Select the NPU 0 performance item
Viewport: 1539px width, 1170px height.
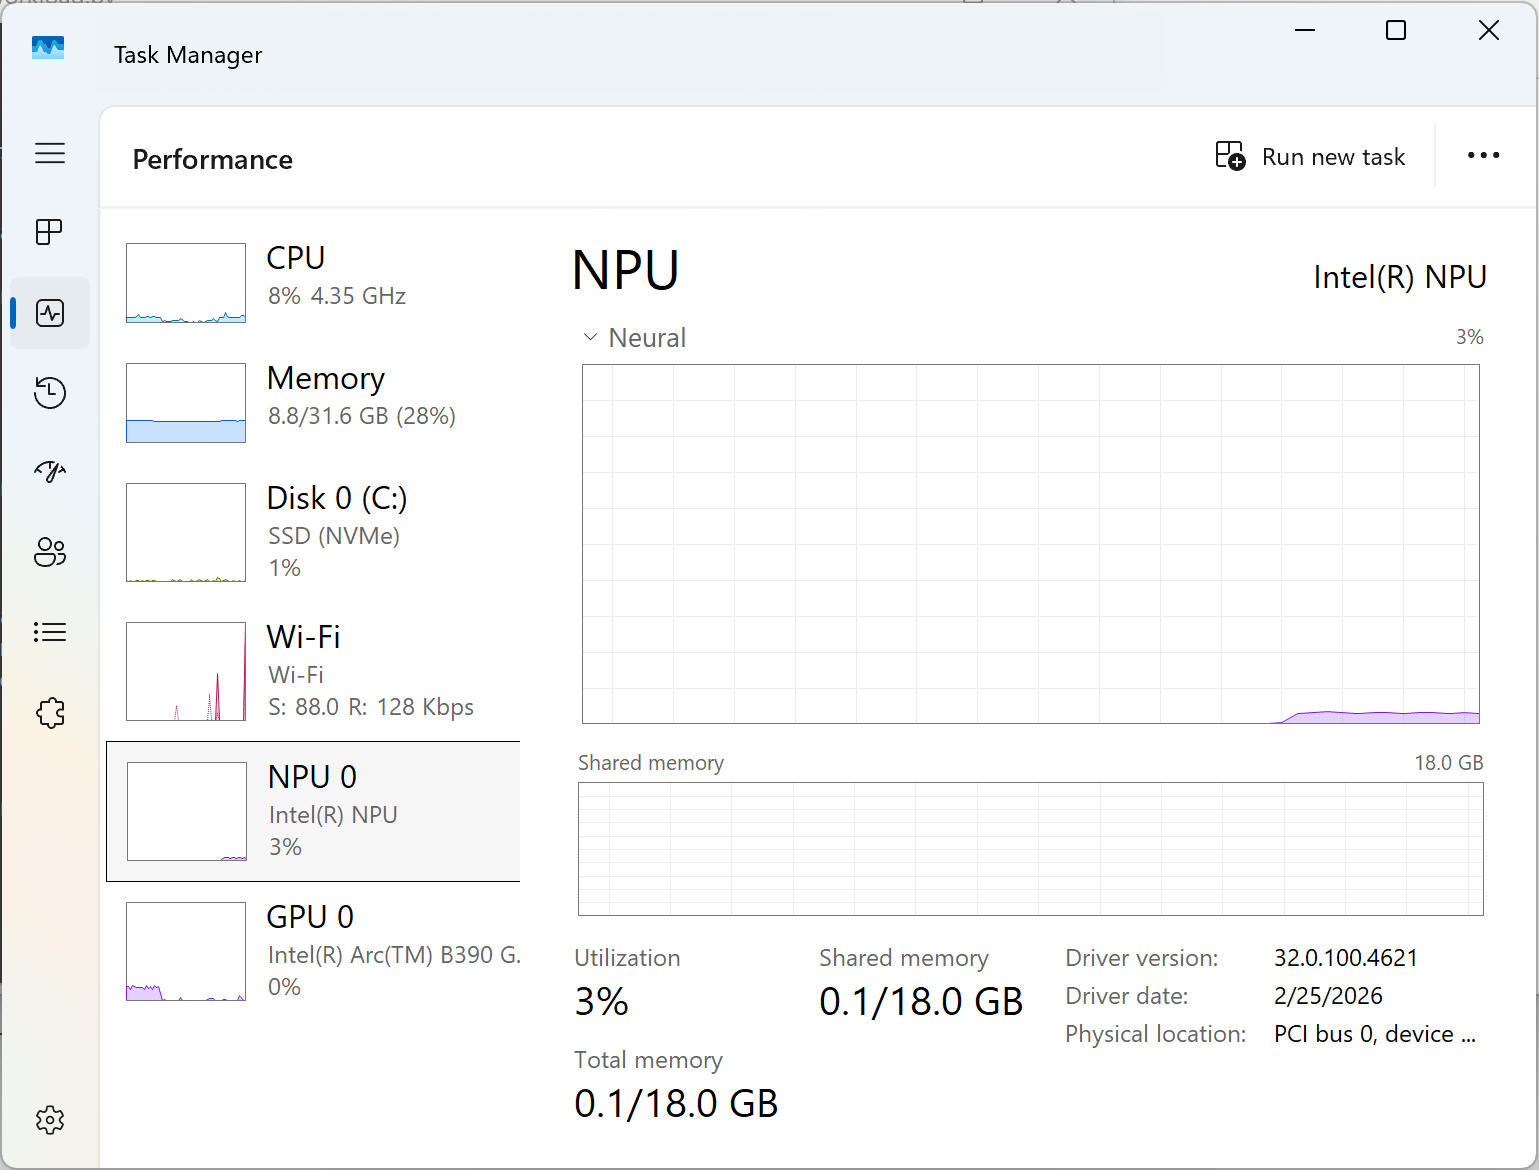[x=313, y=811]
